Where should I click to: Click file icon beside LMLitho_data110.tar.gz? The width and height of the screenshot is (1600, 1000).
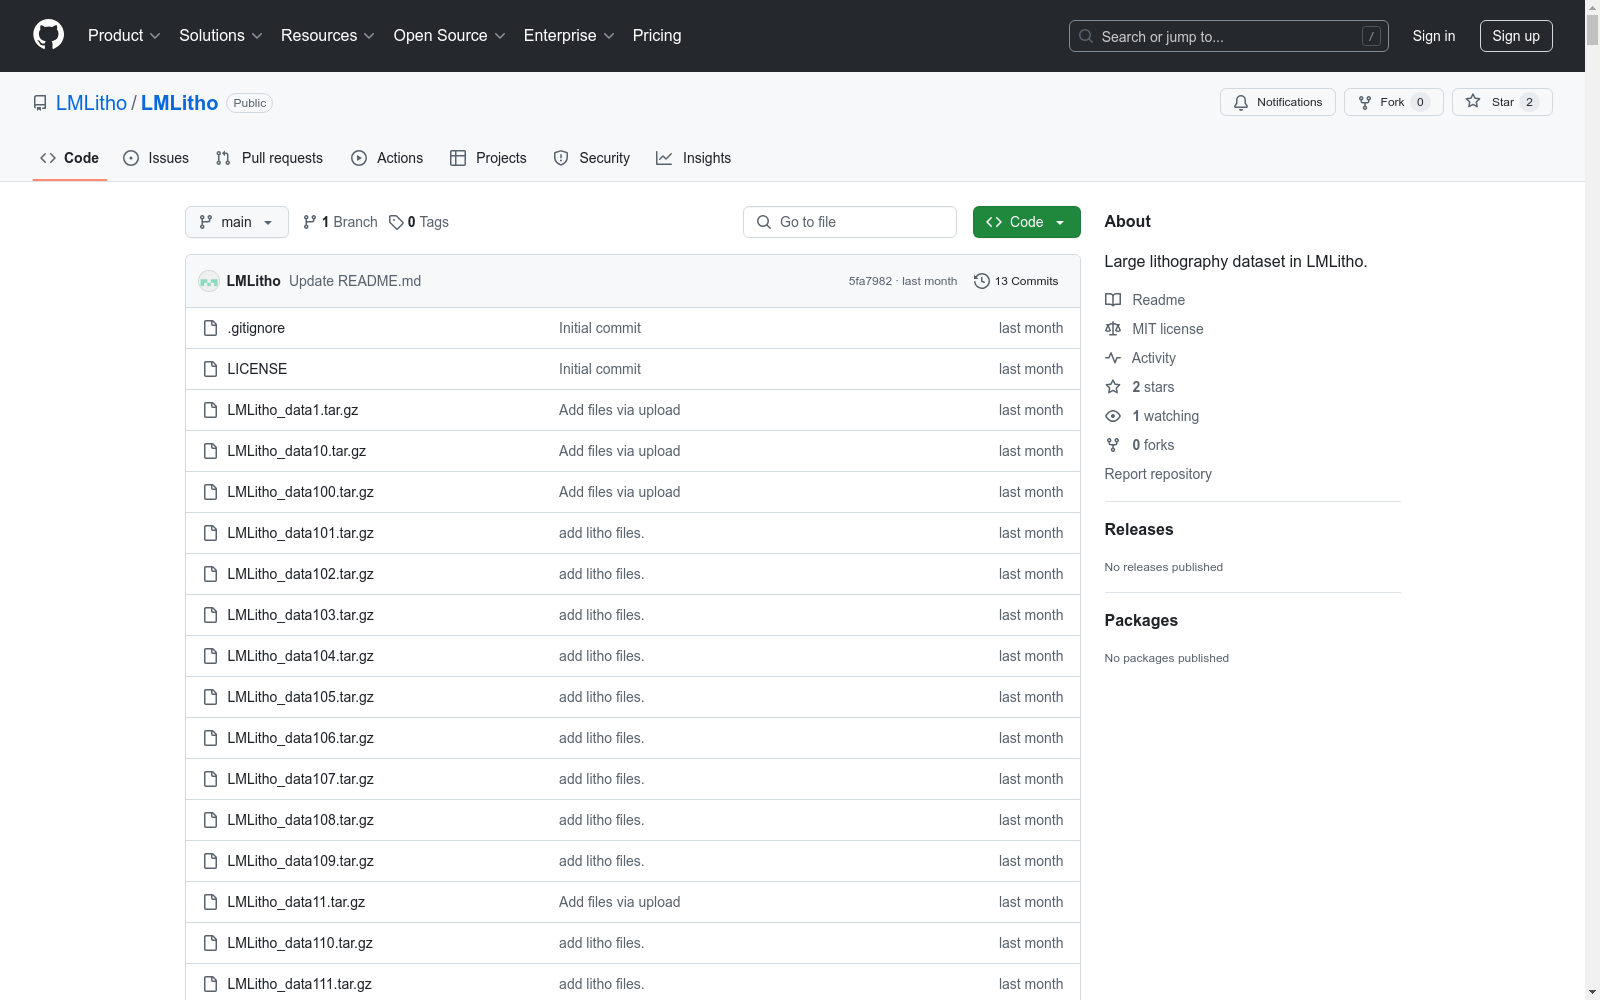(210, 943)
